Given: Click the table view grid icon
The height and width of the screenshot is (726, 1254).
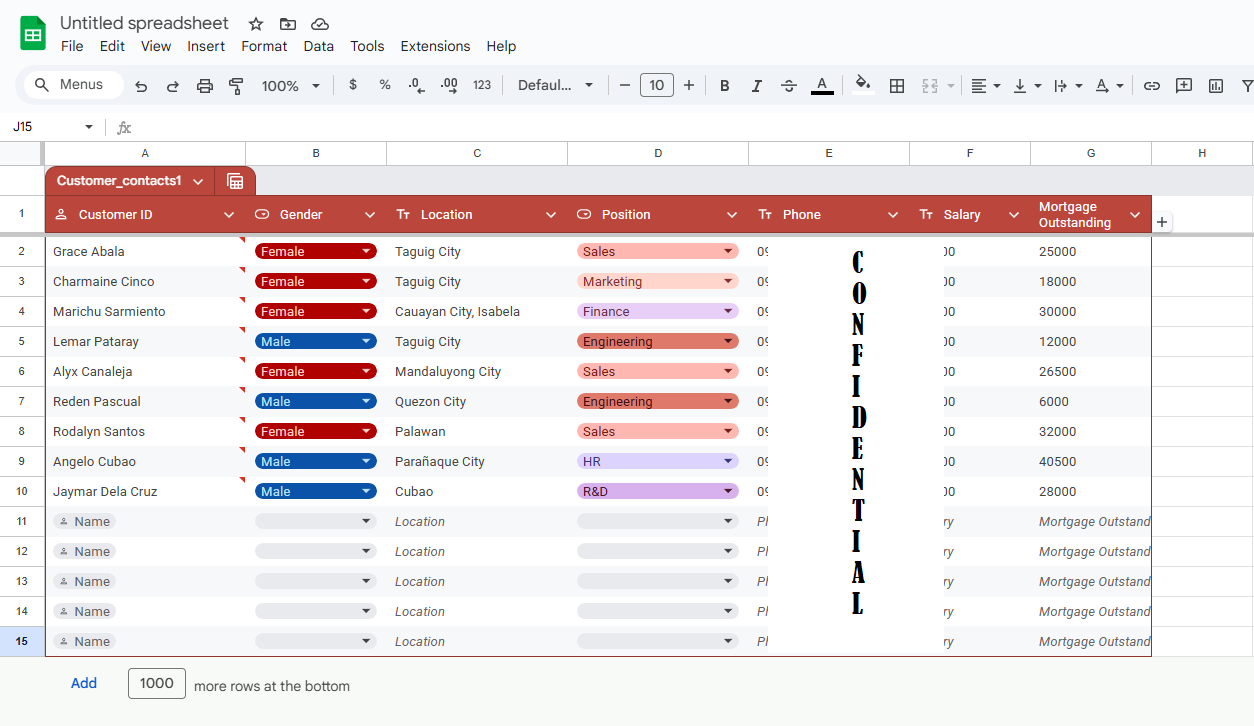Looking at the screenshot, I should [x=235, y=181].
